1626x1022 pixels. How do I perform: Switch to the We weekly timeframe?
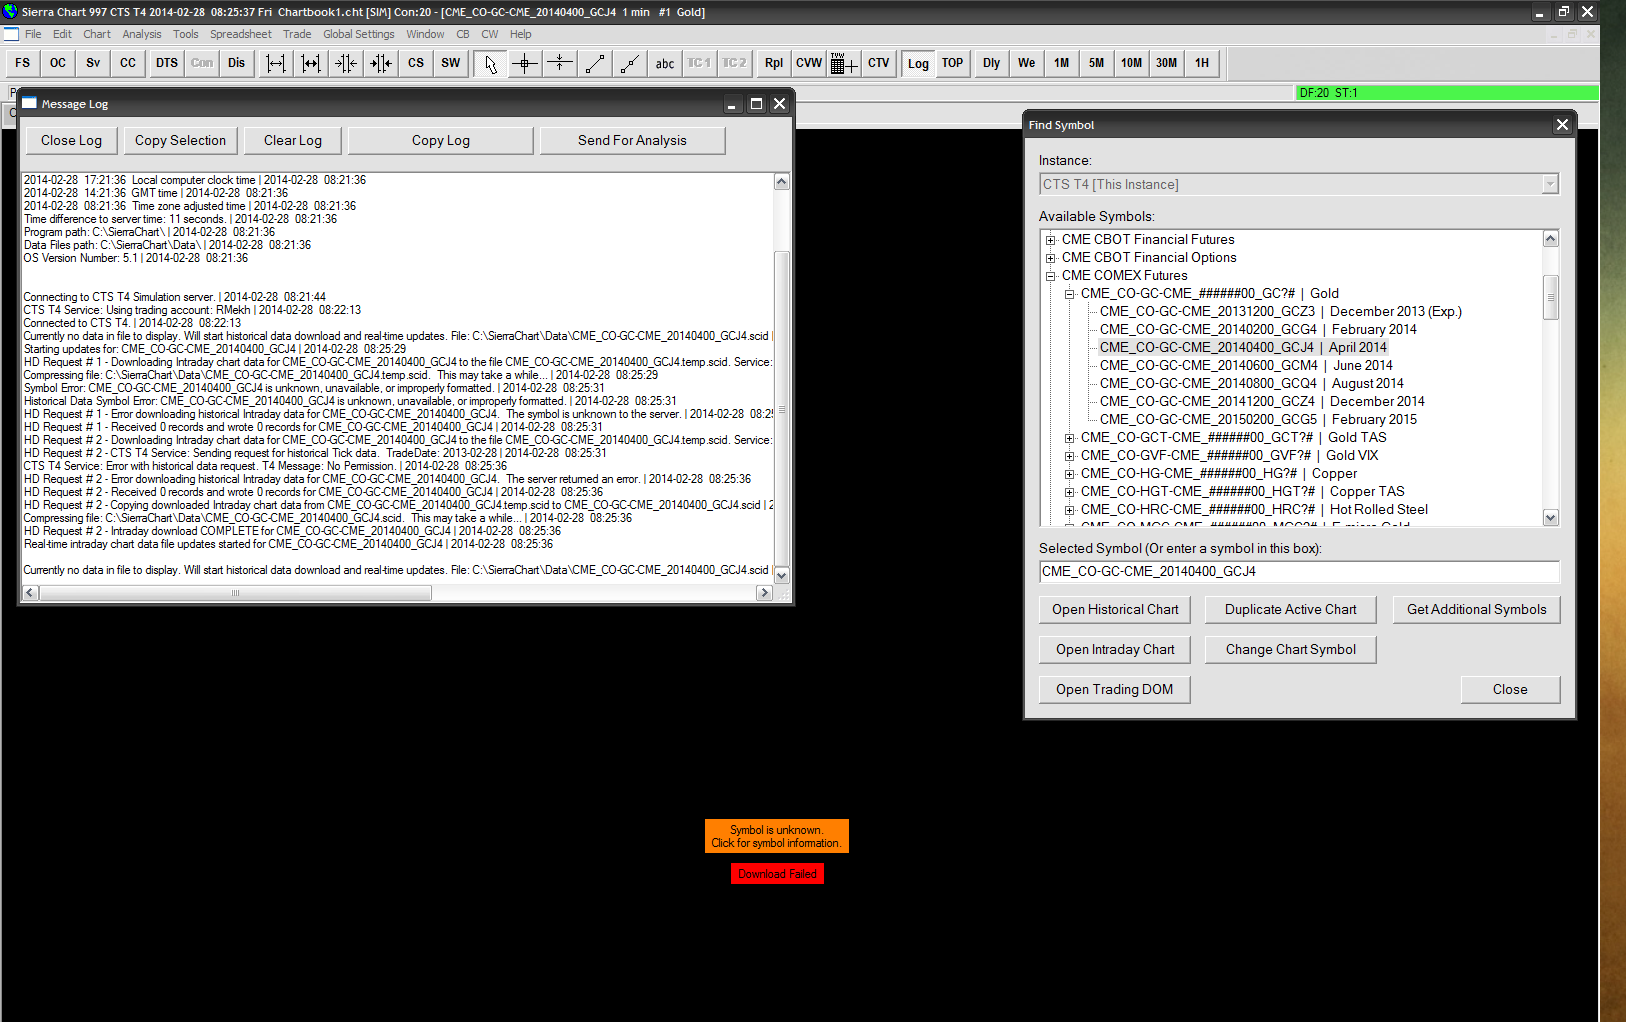coord(1027,63)
